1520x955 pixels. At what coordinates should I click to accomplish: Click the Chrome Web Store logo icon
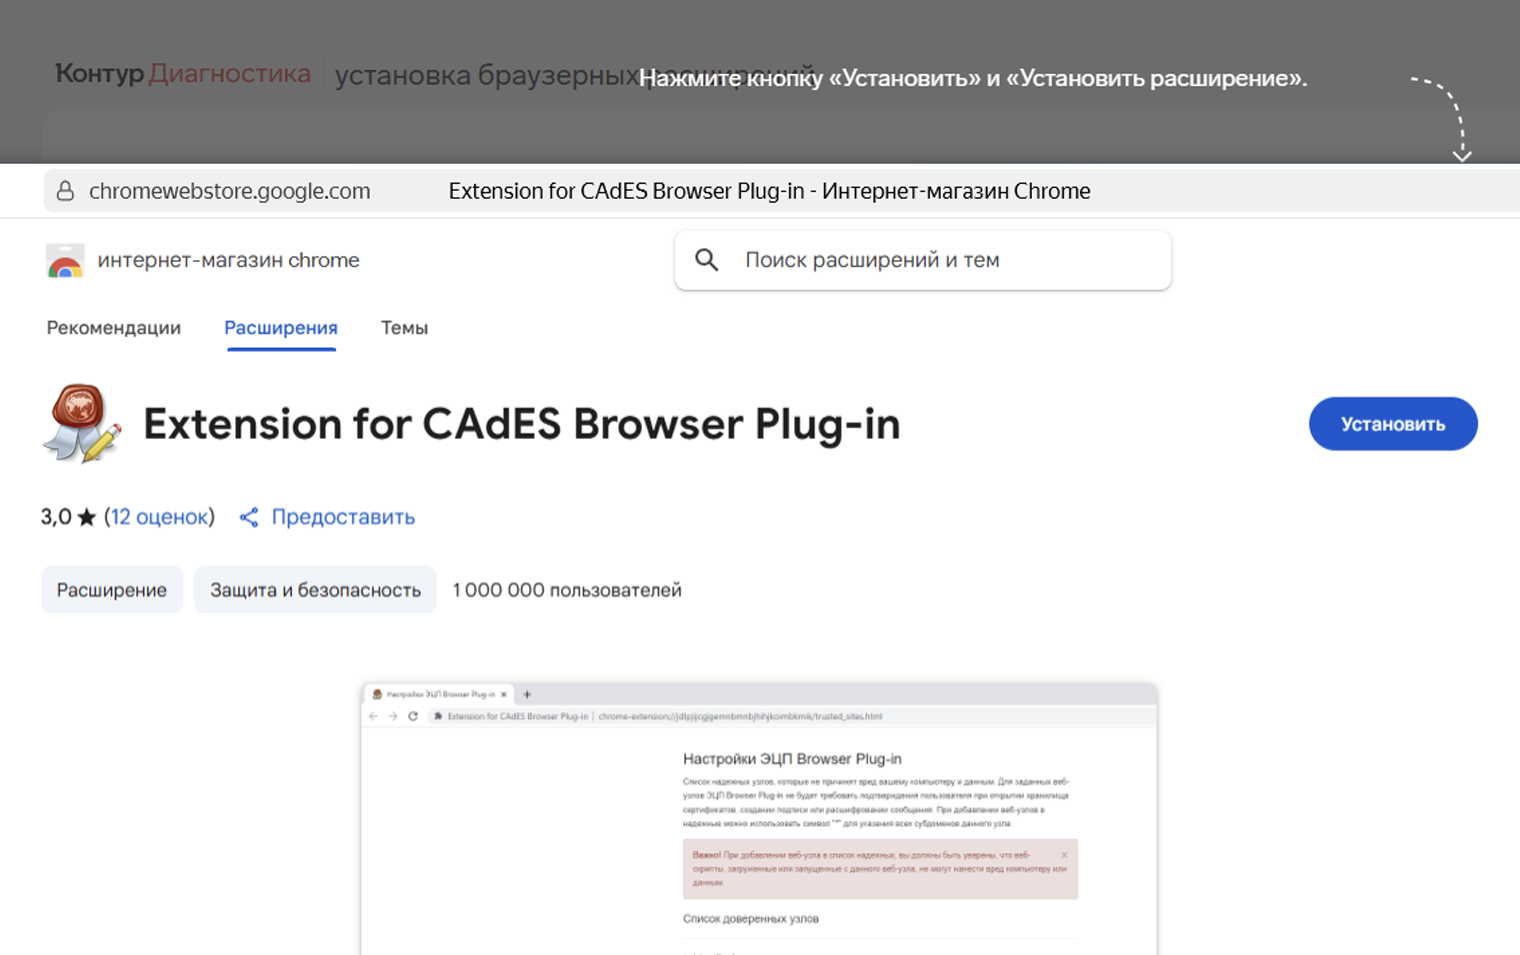click(x=65, y=261)
